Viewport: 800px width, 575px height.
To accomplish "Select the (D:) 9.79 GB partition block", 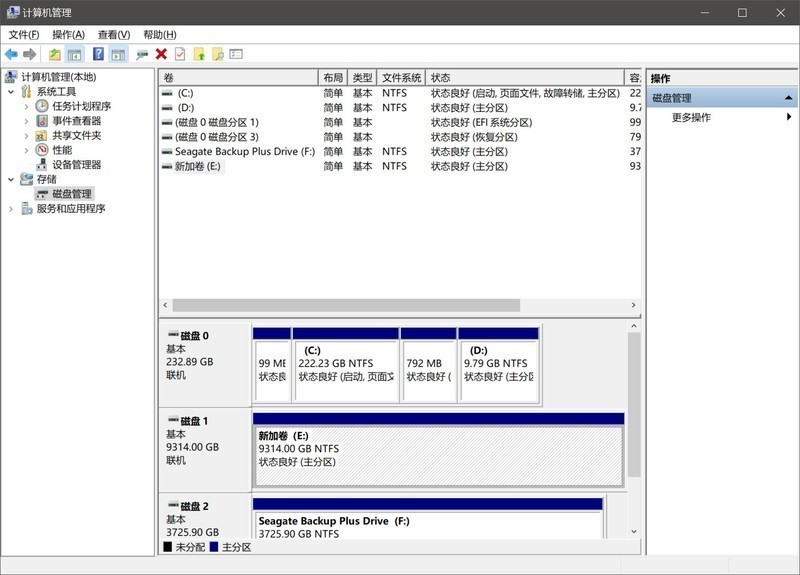I will pos(498,364).
